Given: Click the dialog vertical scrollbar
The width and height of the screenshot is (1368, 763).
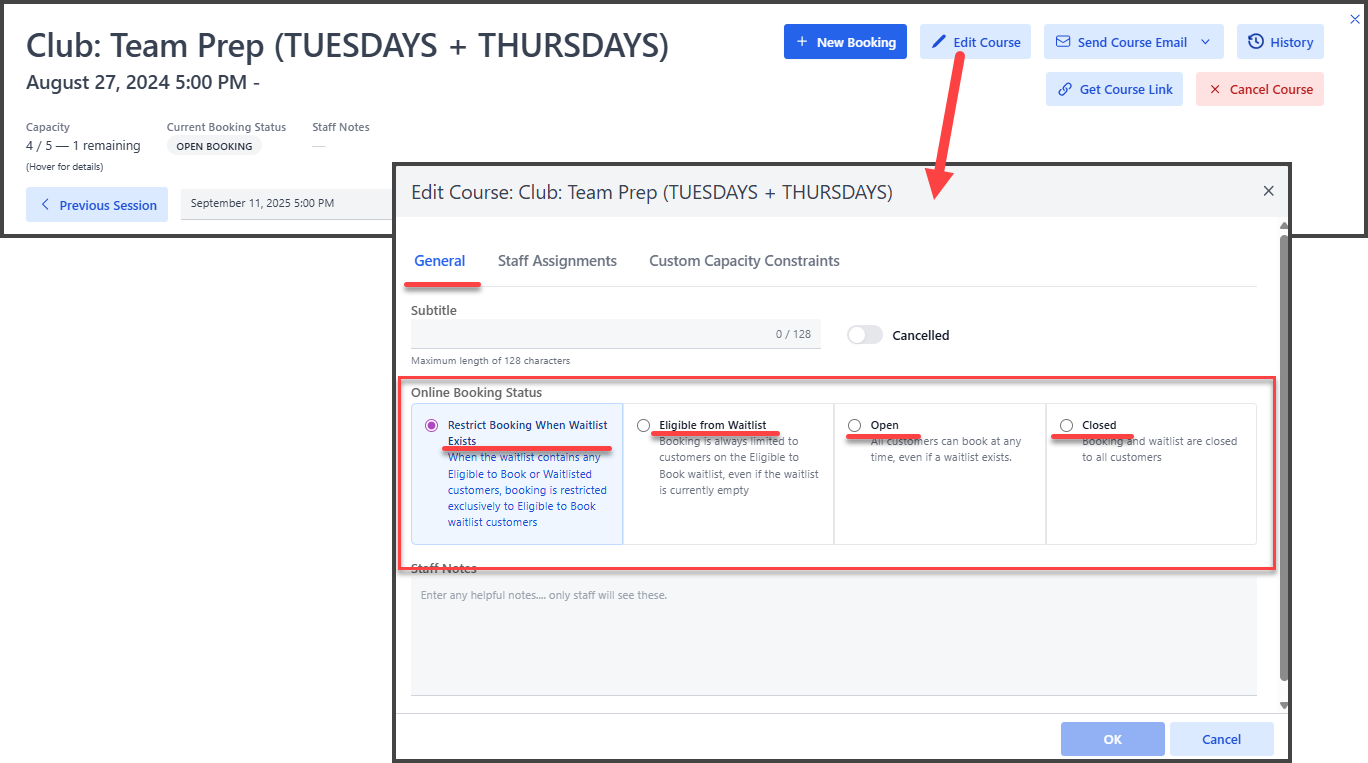Looking at the screenshot, I should coord(1284,450).
